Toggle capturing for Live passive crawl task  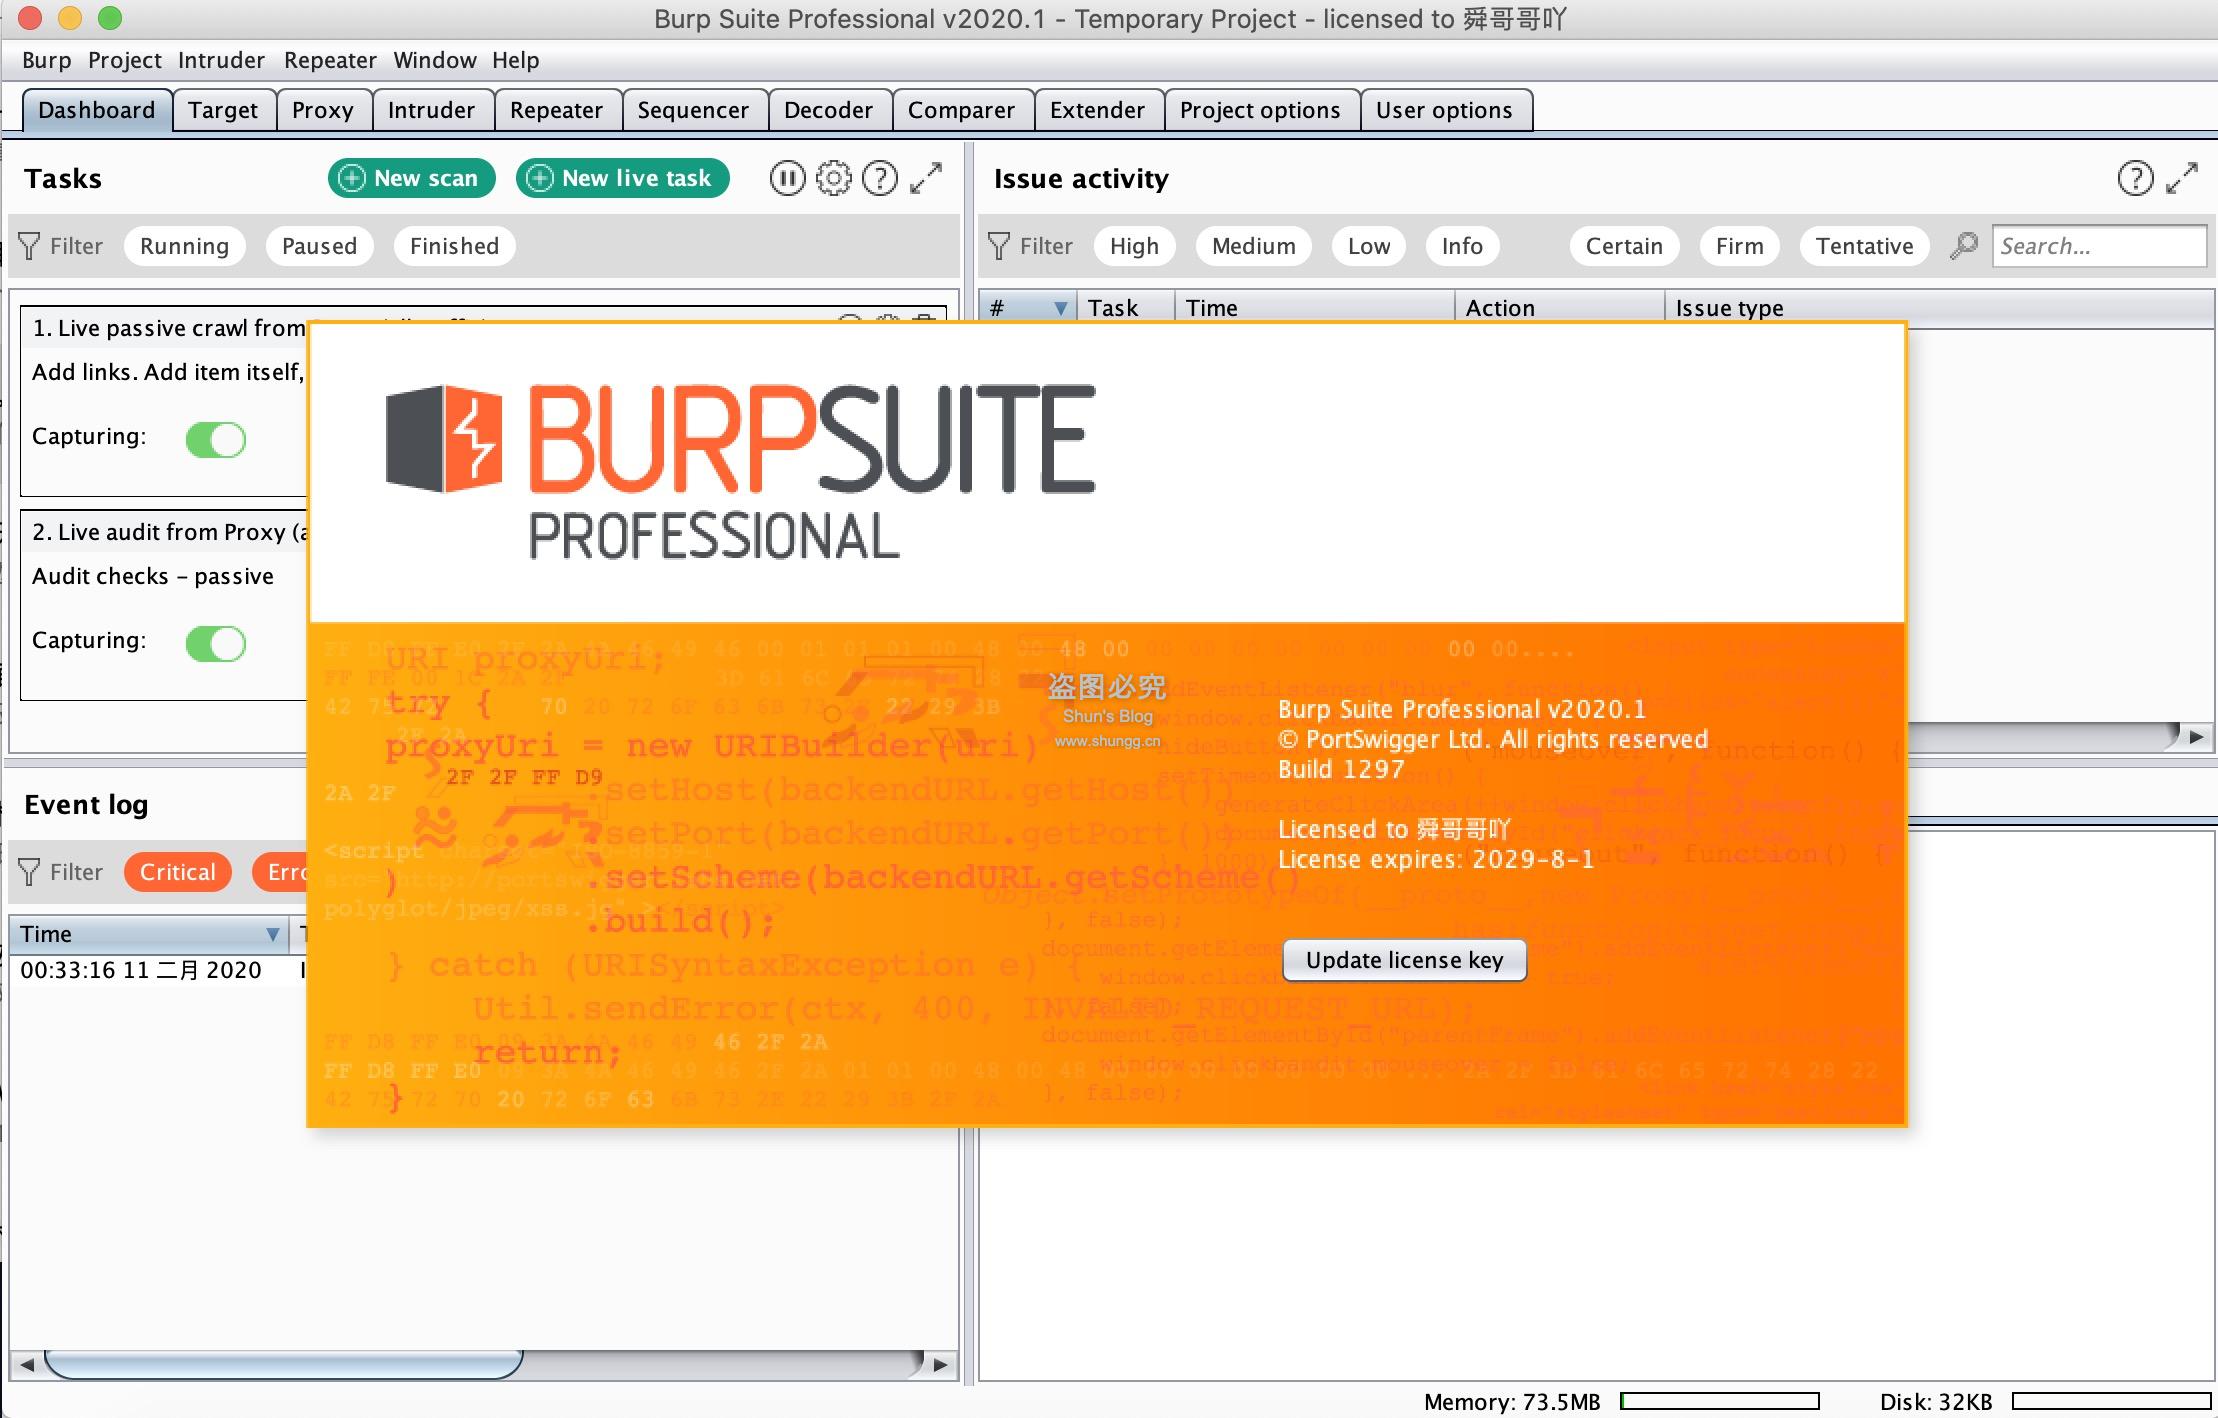(216, 439)
